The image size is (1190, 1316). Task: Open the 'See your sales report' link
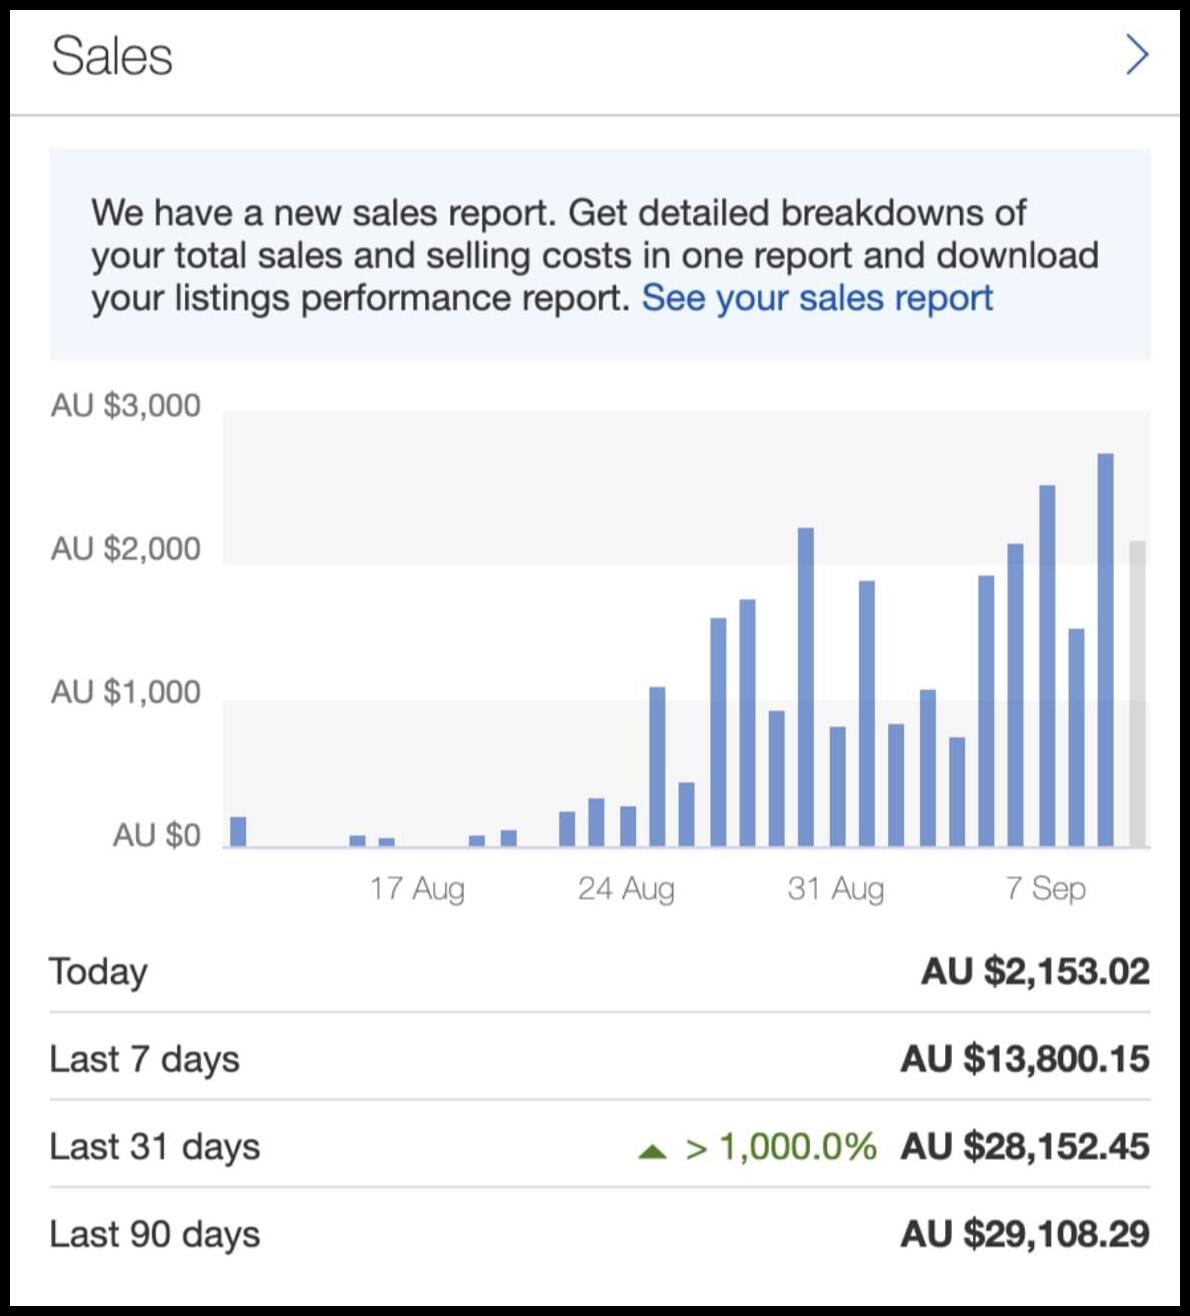click(817, 298)
